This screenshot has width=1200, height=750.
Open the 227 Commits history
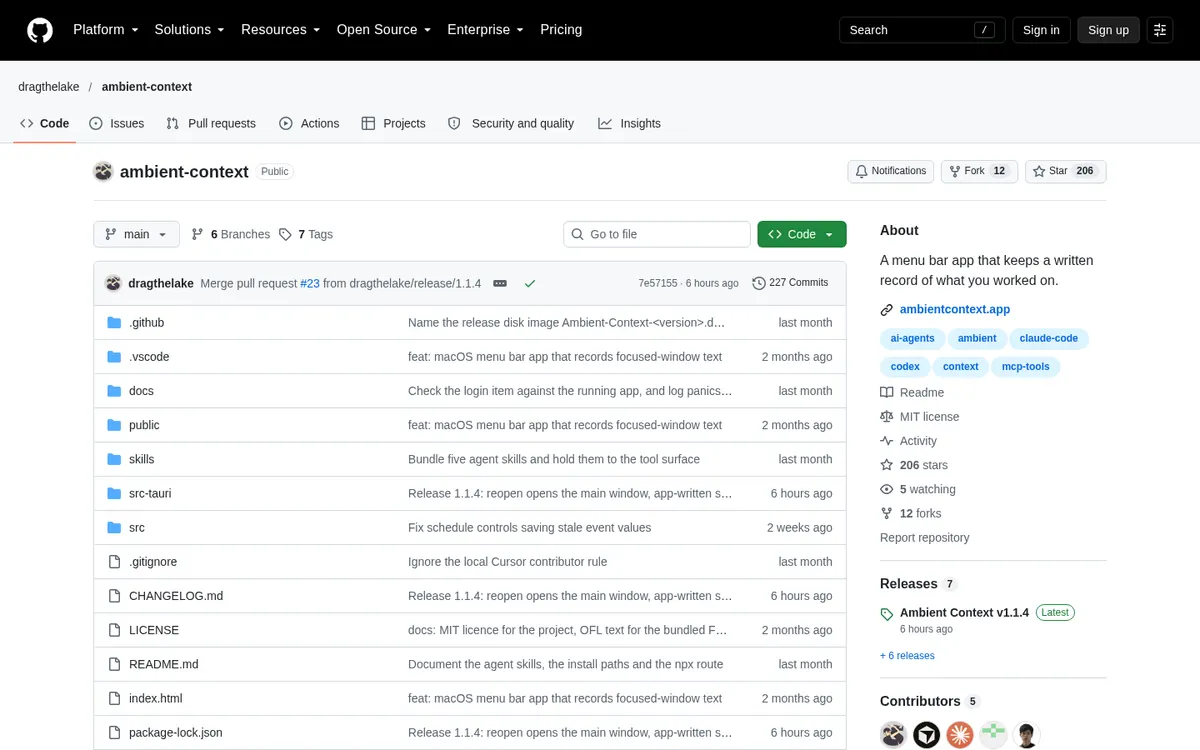(790, 283)
